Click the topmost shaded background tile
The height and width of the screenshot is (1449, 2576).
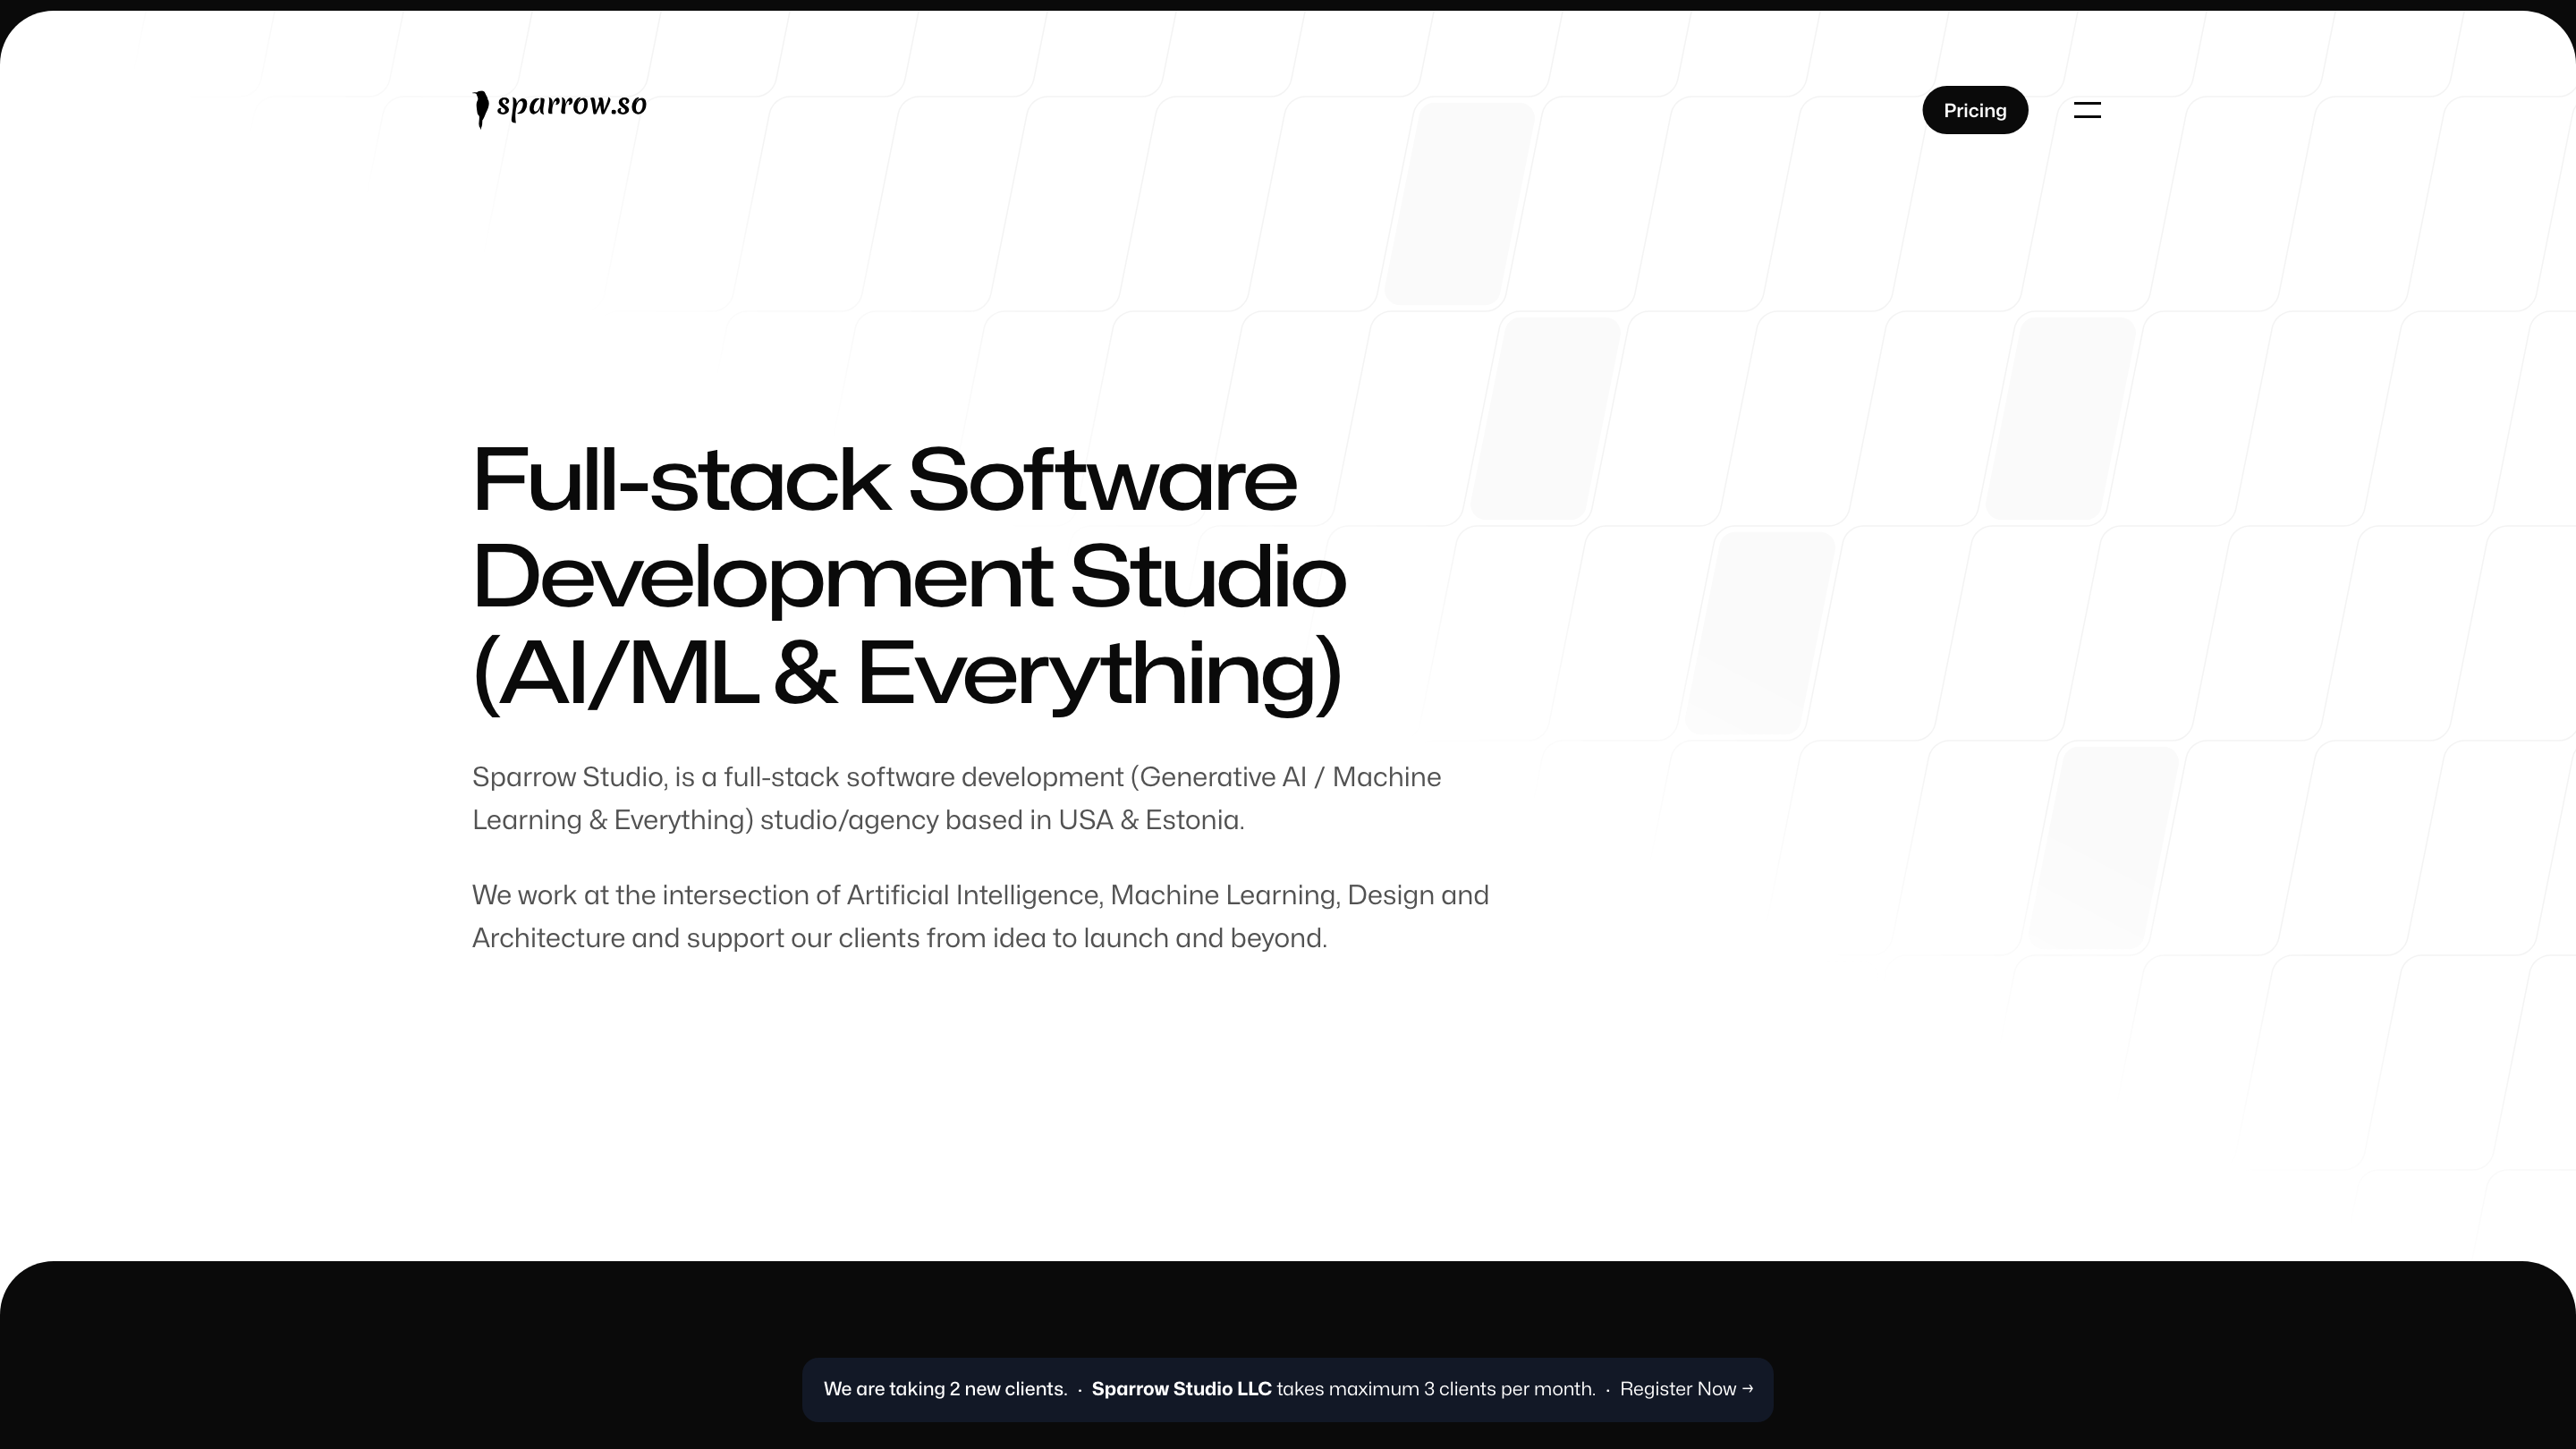tap(1458, 204)
